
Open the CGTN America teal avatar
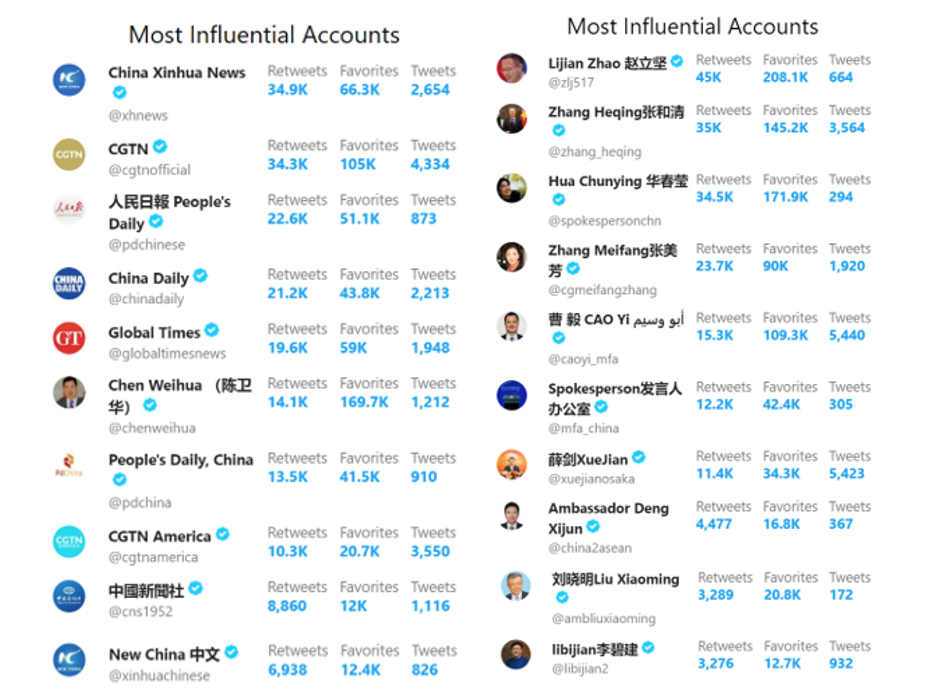pyautogui.click(x=69, y=541)
